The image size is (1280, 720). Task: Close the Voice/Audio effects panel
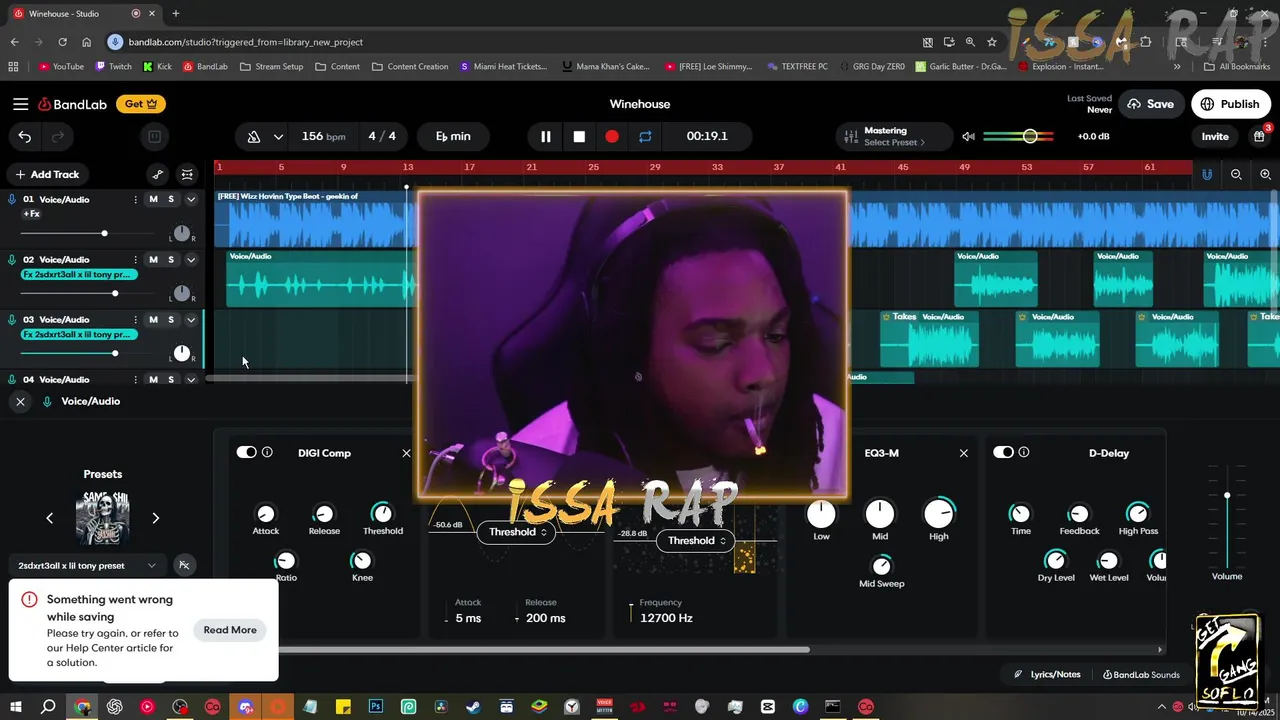20,401
